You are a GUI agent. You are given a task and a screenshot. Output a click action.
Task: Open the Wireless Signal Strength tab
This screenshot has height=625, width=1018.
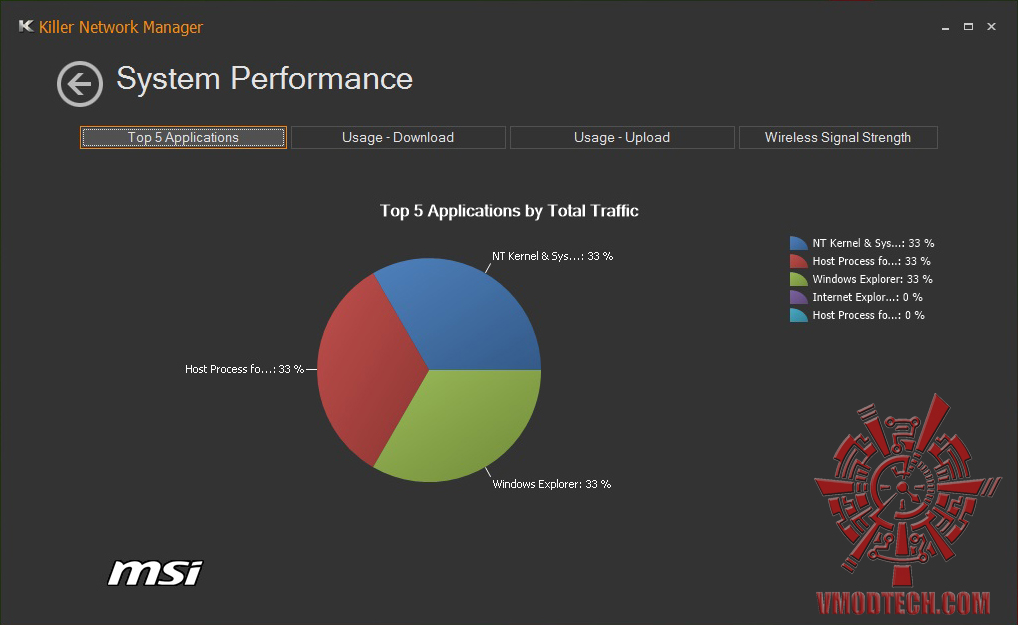[838, 138]
